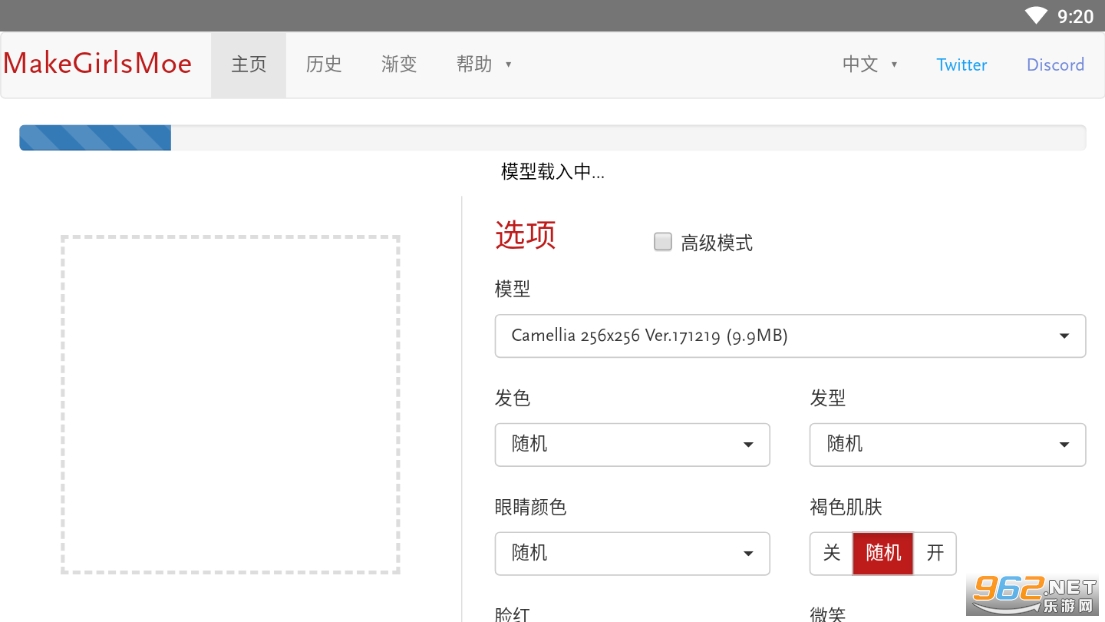Open the 中文 language selector
Viewport: 1105px width, 622px height.
click(869, 64)
